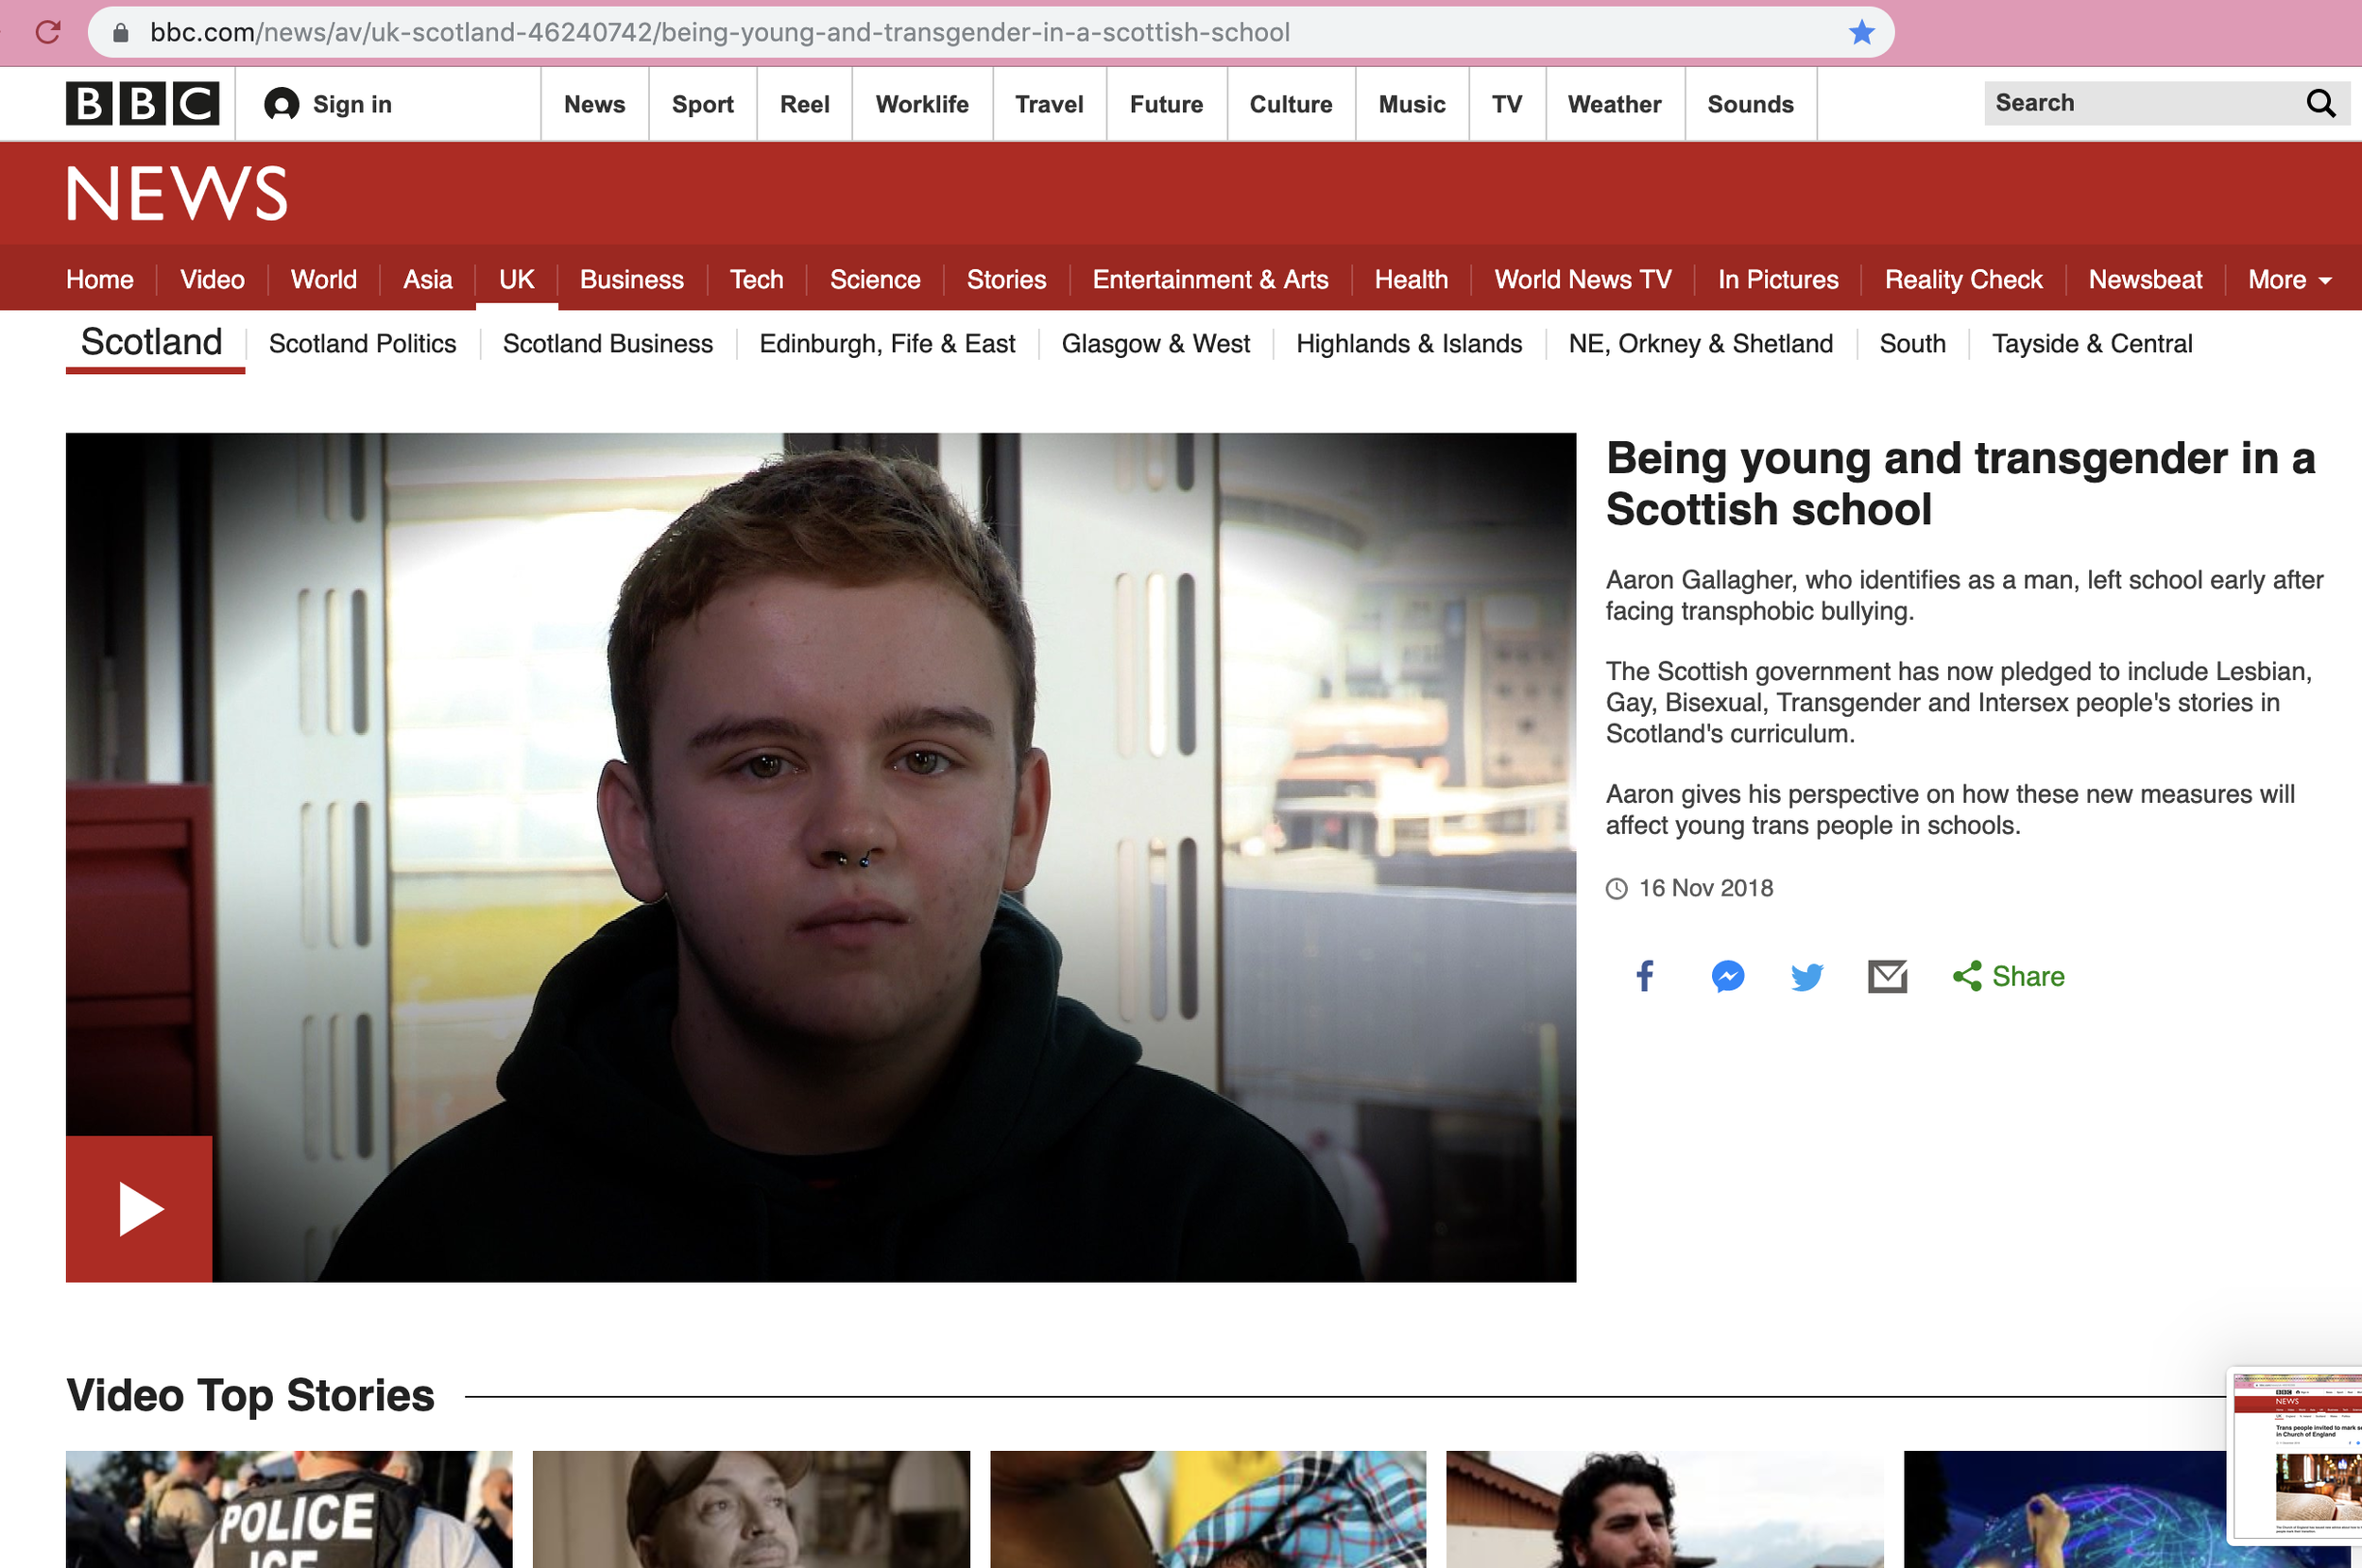
Task: Open the World News TV tab
Action: click(x=1583, y=280)
